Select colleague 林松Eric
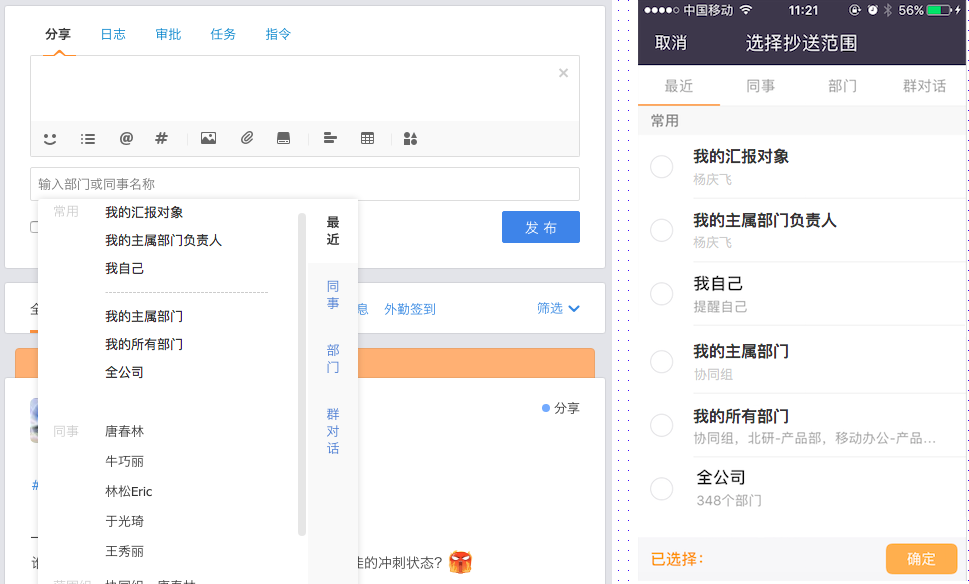Viewport: 969px width, 584px height. [x=129, y=491]
